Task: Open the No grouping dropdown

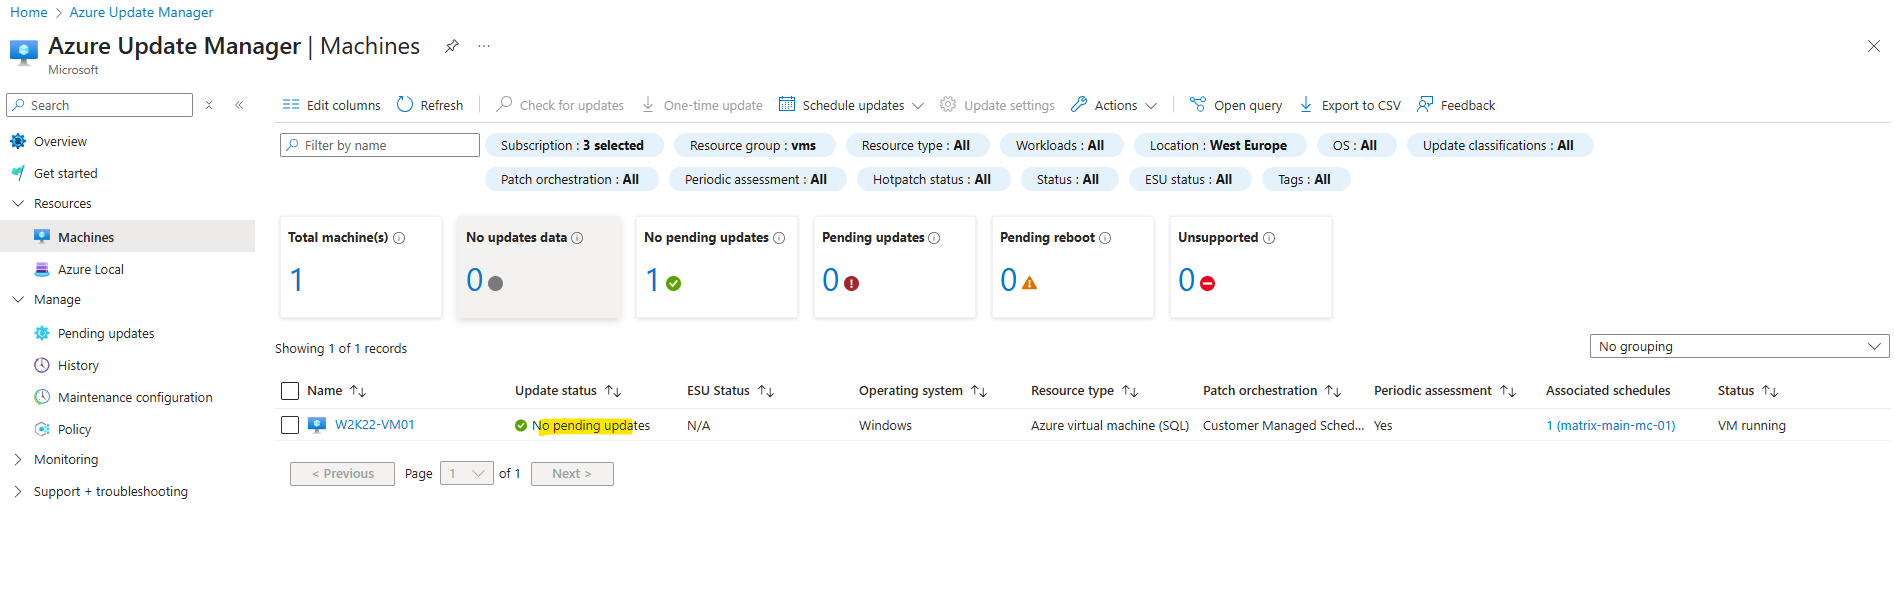Action: coord(1739,346)
